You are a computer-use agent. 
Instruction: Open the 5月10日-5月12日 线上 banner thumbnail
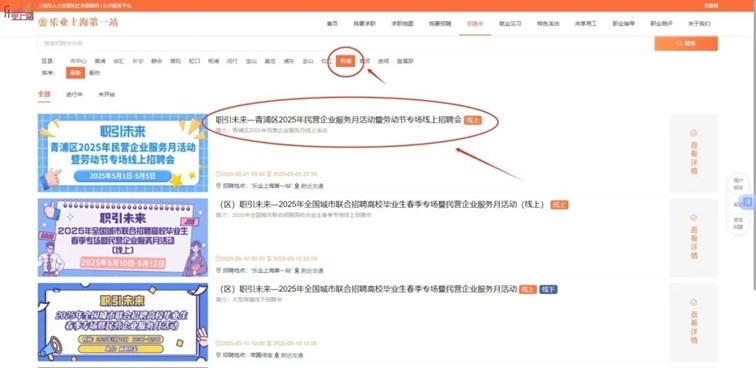pyautogui.click(x=123, y=237)
